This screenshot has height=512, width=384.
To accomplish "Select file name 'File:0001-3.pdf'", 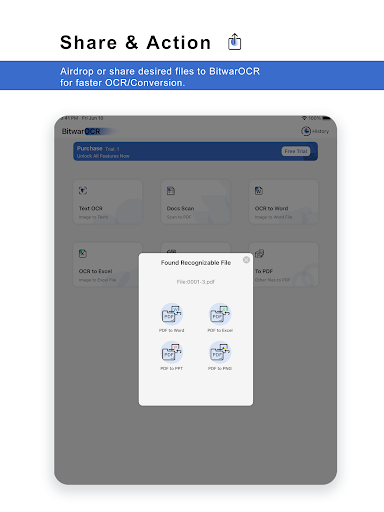I will pos(196,282).
